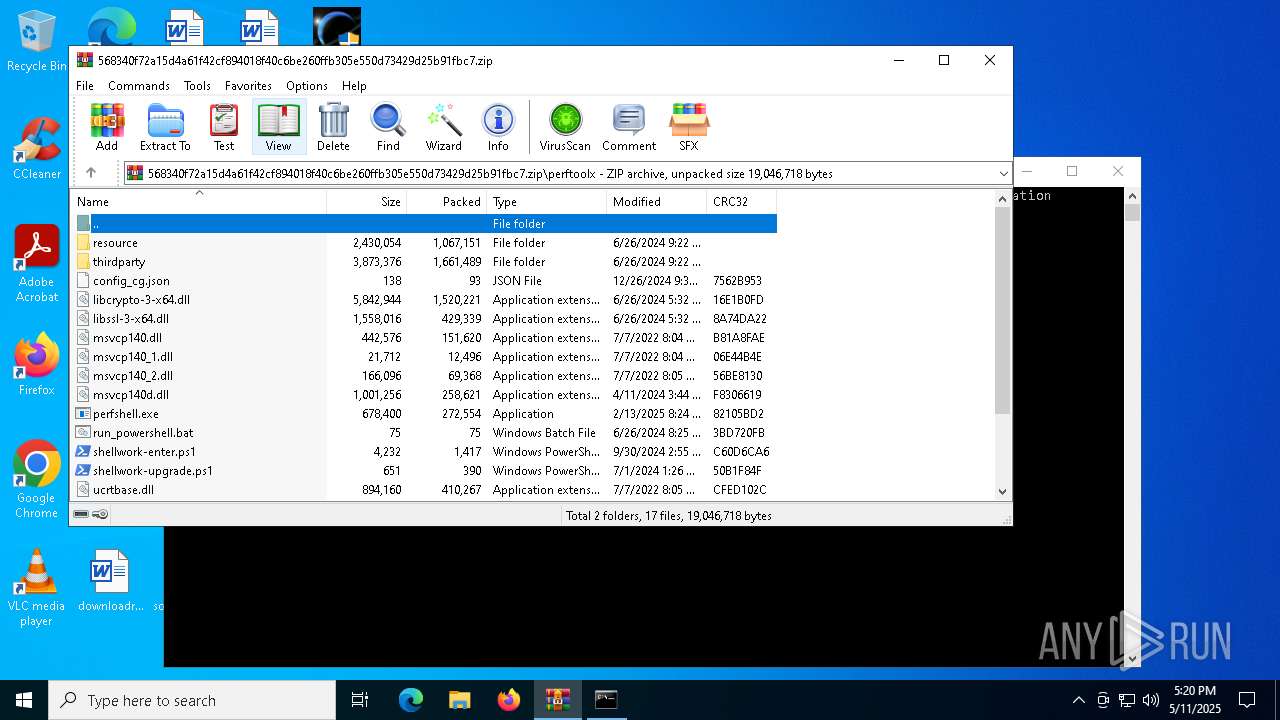Click the key icon in the status bar
Image resolution: width=1280 pixels, height=720 pixels.
100,514
